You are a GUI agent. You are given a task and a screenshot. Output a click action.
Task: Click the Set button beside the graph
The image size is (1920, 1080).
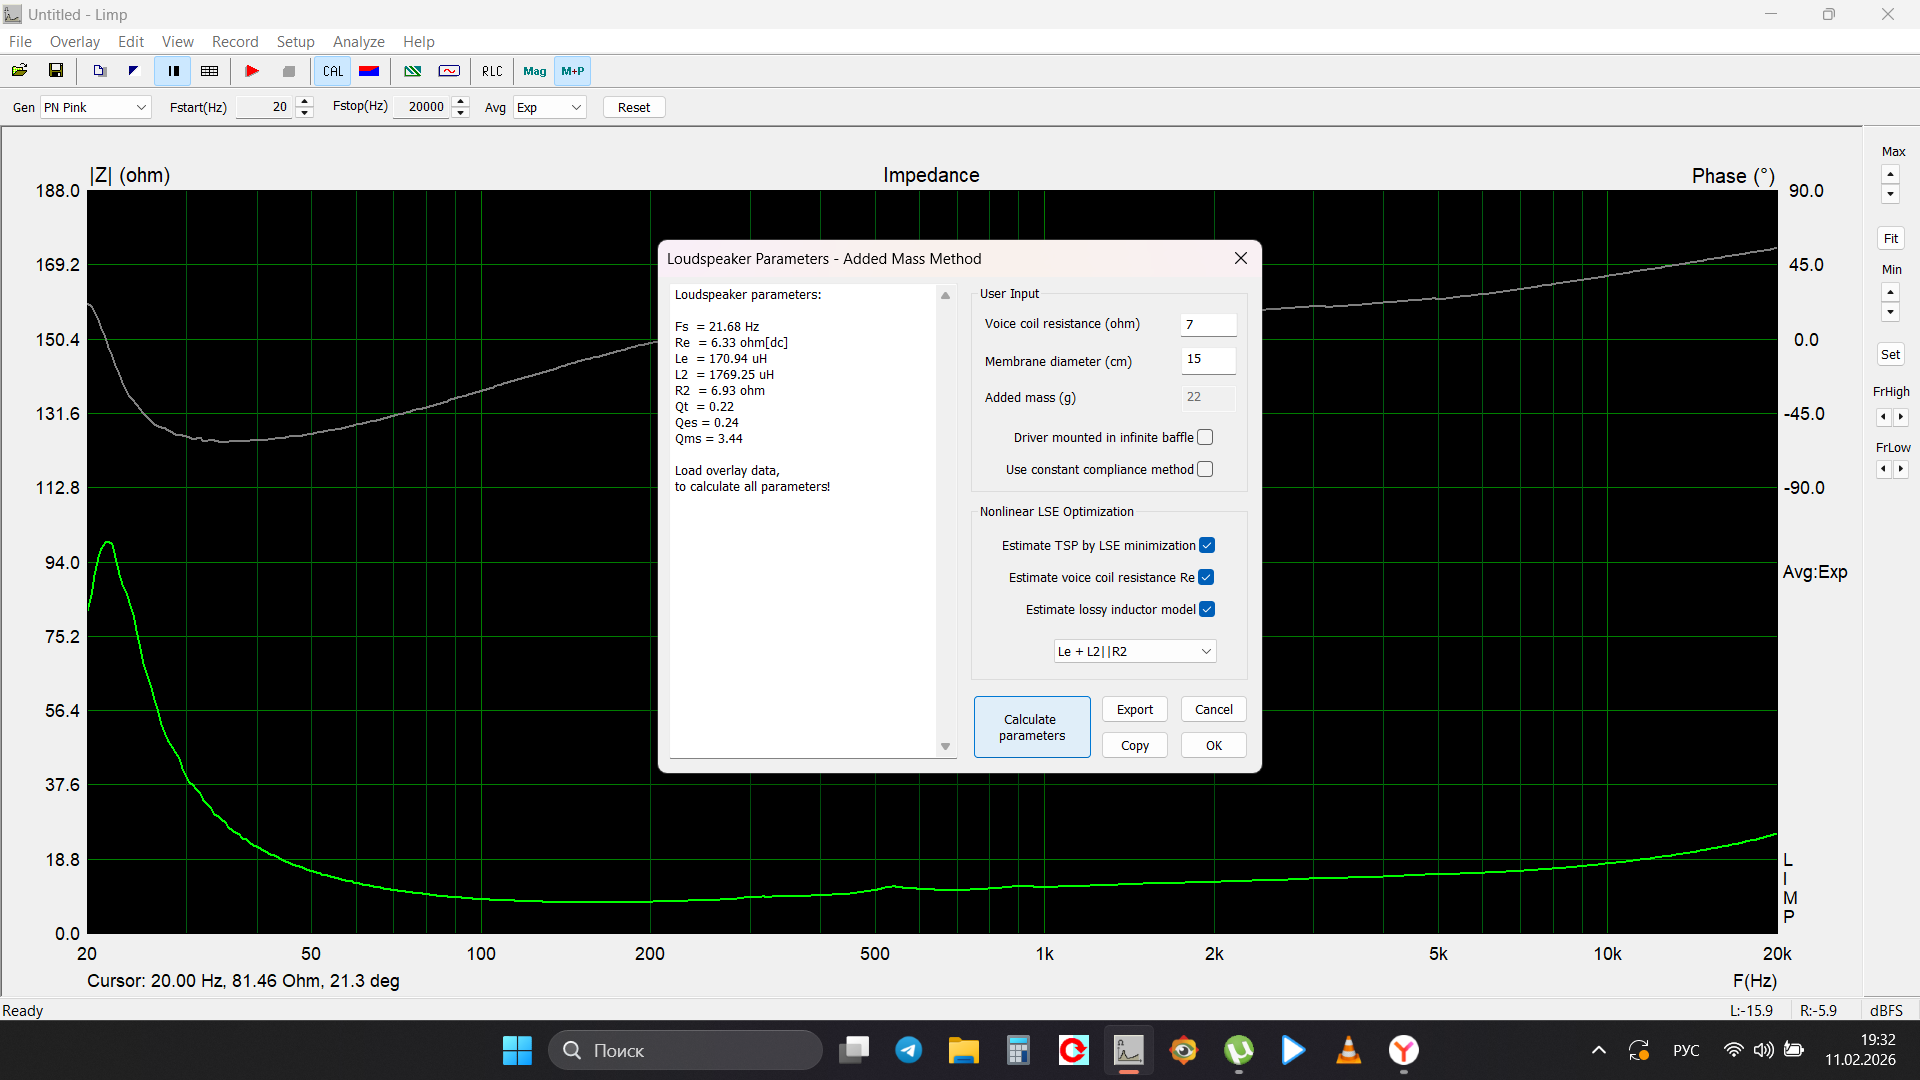[x=1890, y=354]
